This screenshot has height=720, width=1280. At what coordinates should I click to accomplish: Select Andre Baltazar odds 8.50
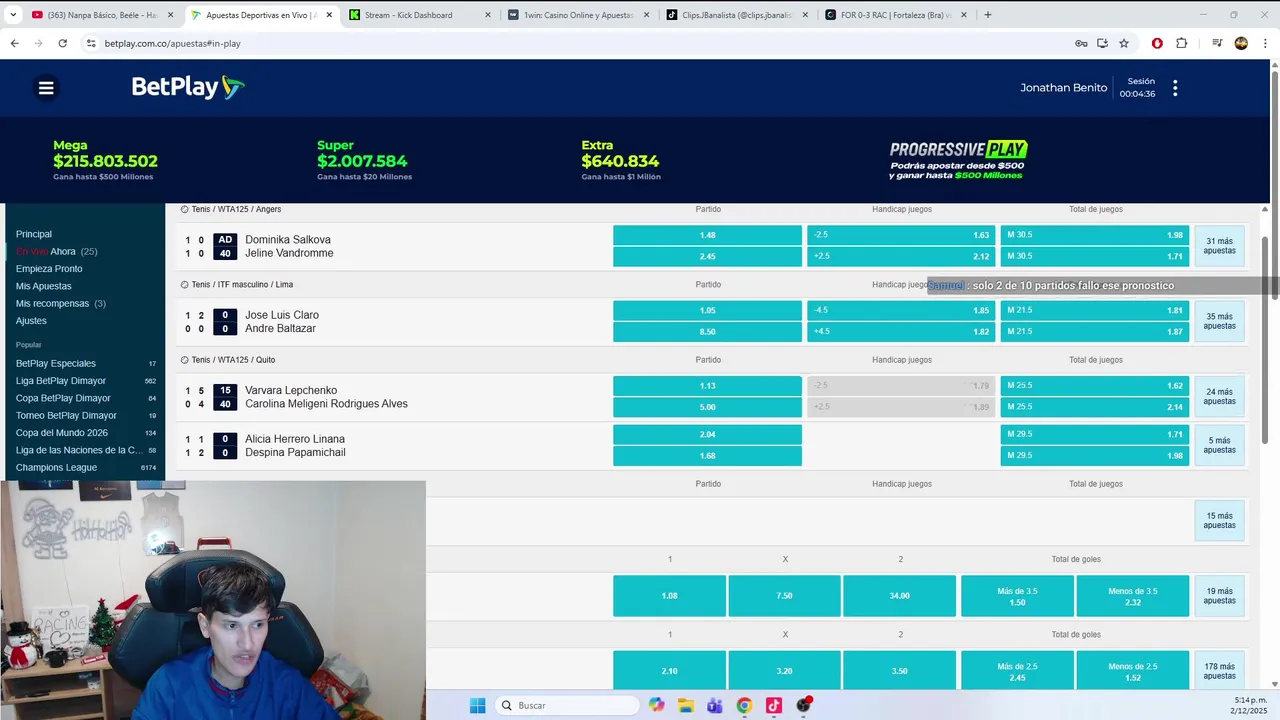click(707, 331)
